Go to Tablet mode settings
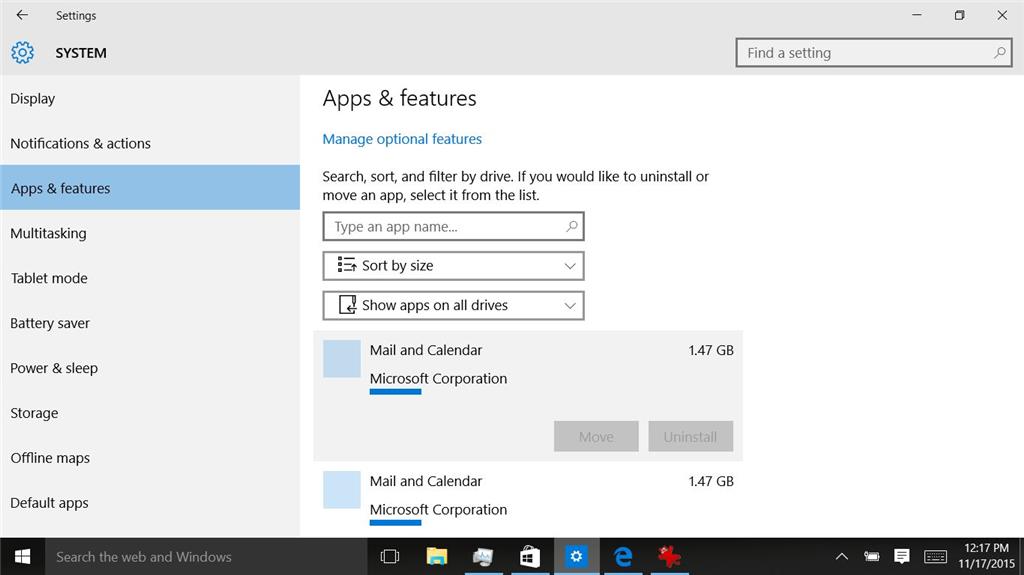The width and height of the screenshot is (1024, 575). (150, 278)
